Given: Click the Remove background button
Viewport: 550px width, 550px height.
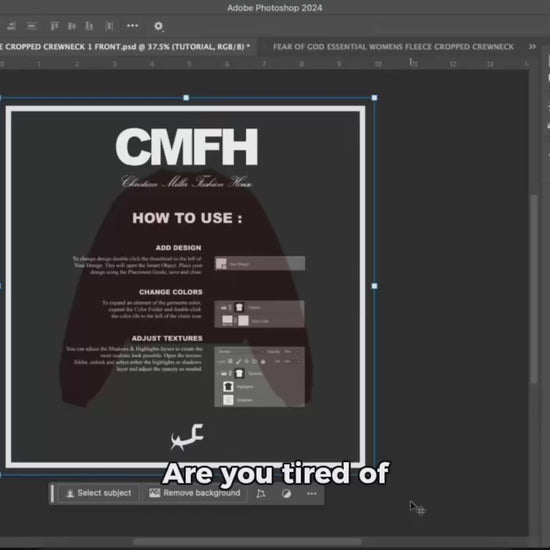Looking at the screenshot, I should pos(195,493).
